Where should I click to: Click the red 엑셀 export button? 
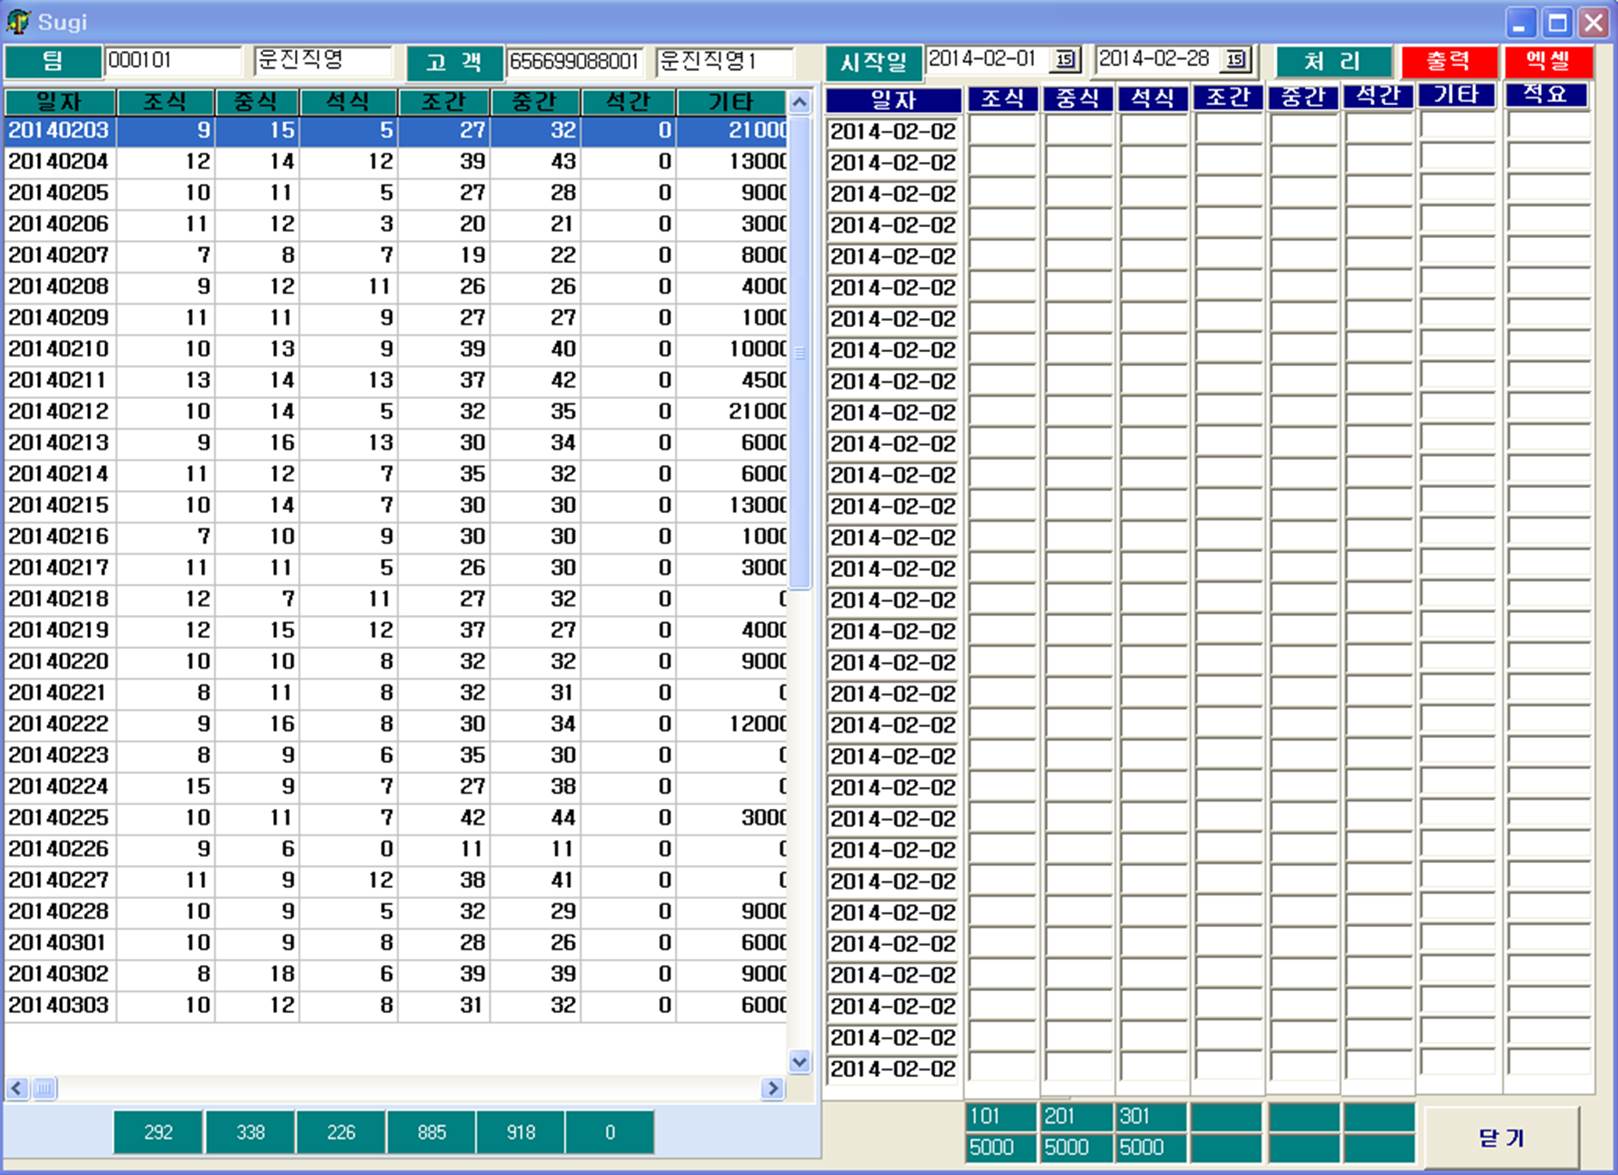1548,61
